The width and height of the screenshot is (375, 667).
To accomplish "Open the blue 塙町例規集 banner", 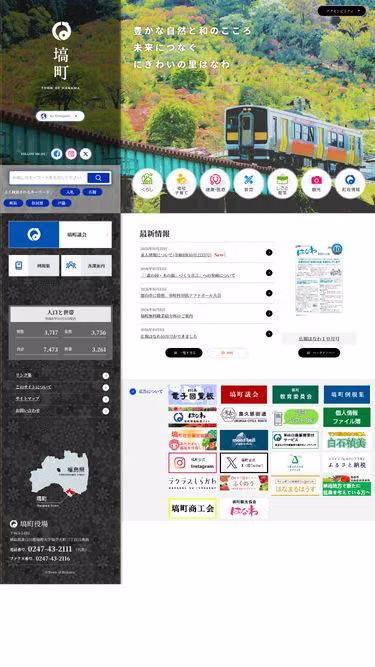I will [x=347, y=395].
